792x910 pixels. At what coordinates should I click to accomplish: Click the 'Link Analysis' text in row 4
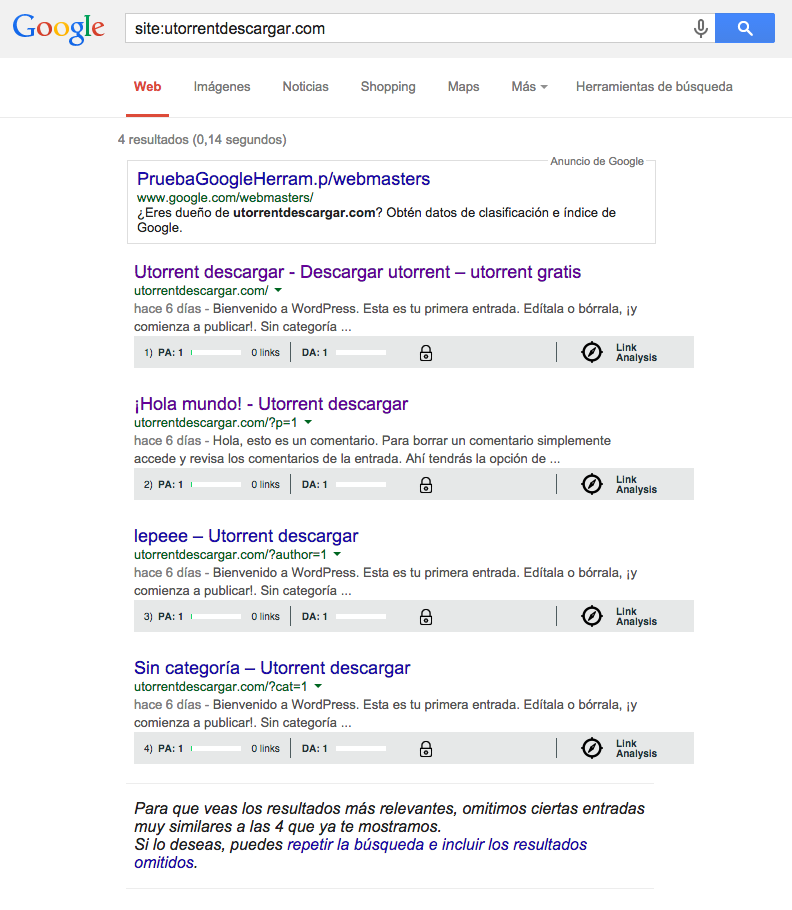click(x=637, y=748)
